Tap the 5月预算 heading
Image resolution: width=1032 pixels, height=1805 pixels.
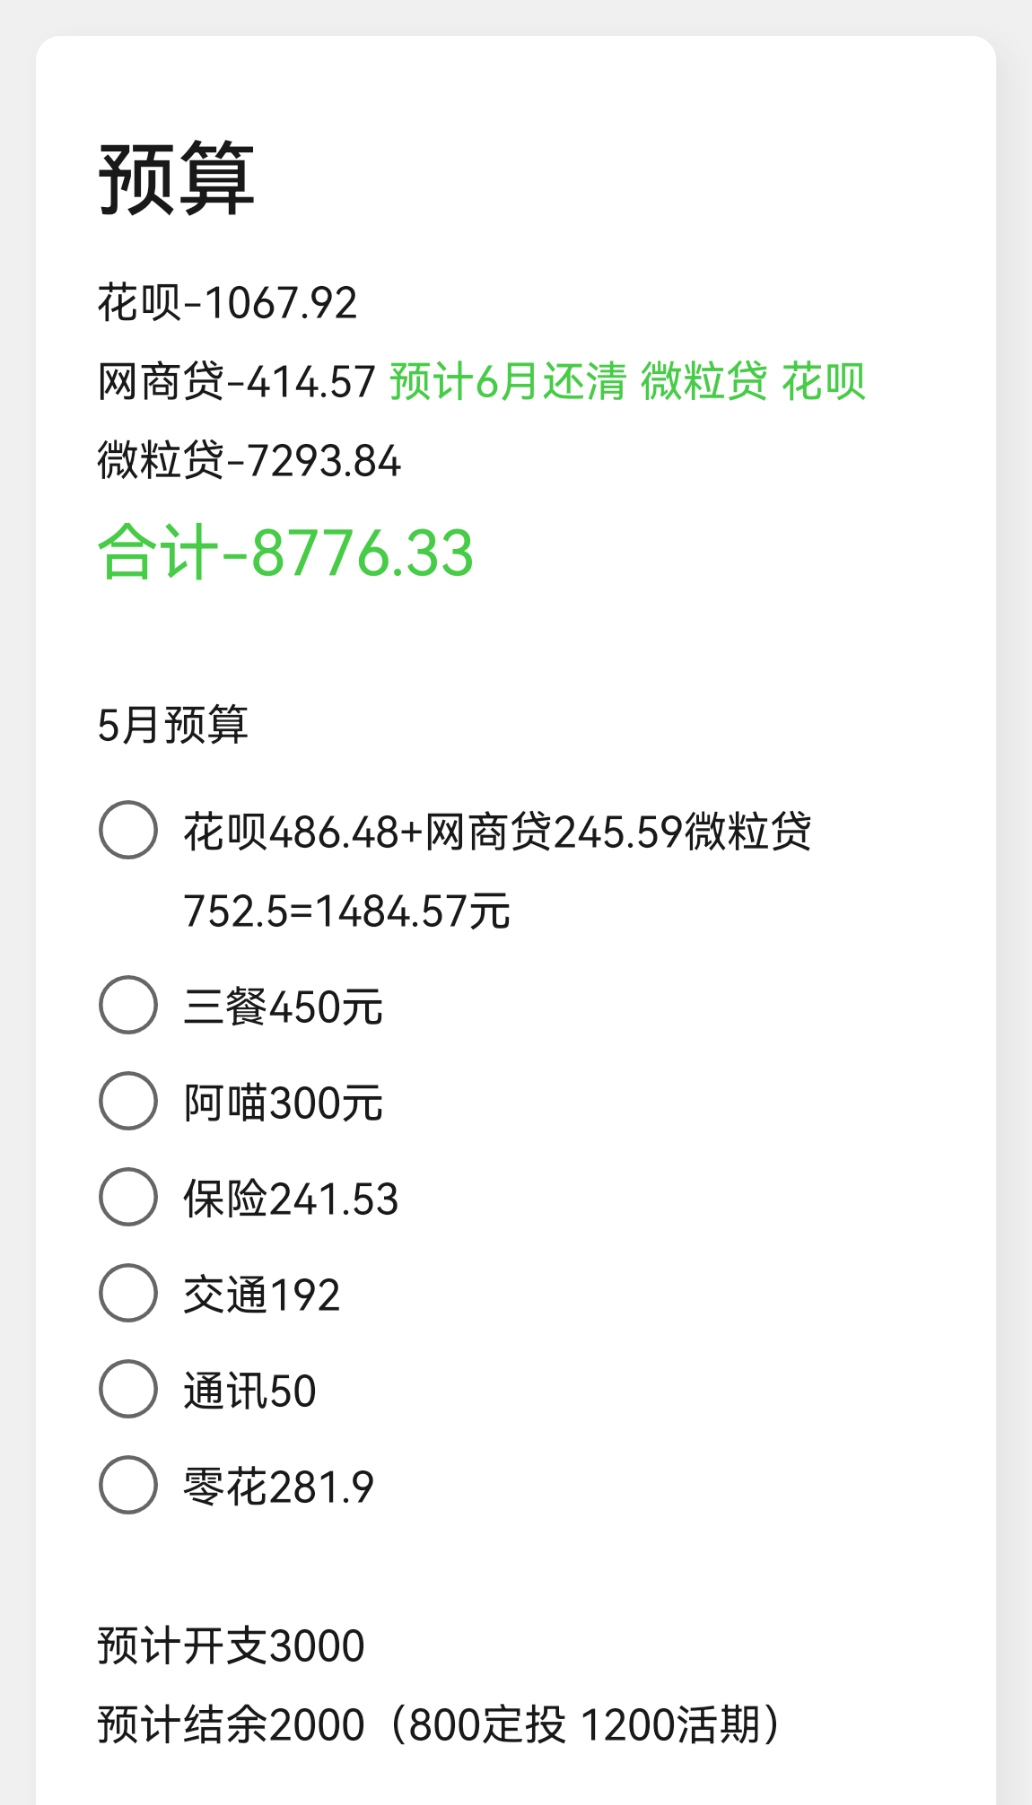173,725
